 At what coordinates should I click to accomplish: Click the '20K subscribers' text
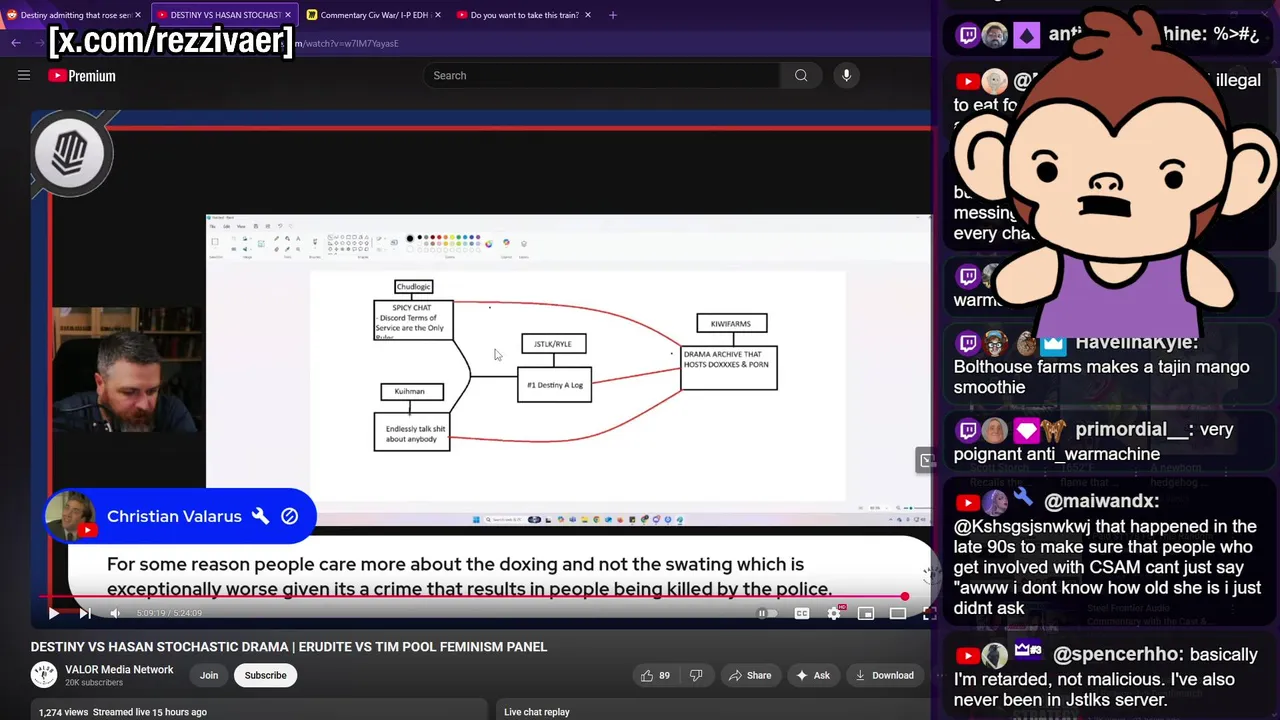tap(94, 683)
